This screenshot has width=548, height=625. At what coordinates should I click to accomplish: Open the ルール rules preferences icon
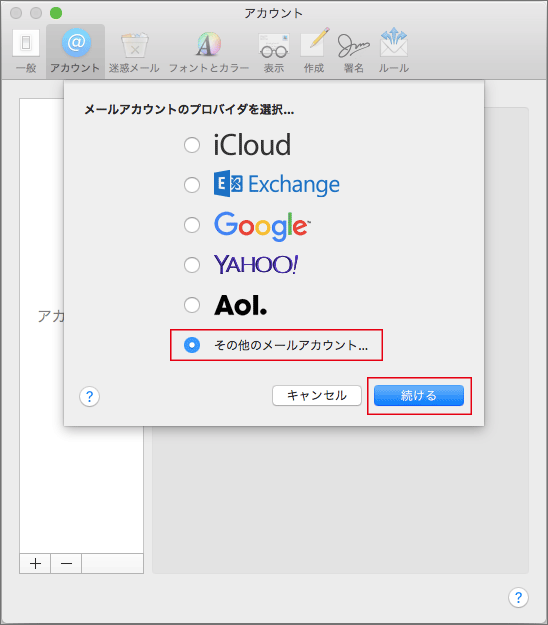pyautogui.click(x=394, y=51)
